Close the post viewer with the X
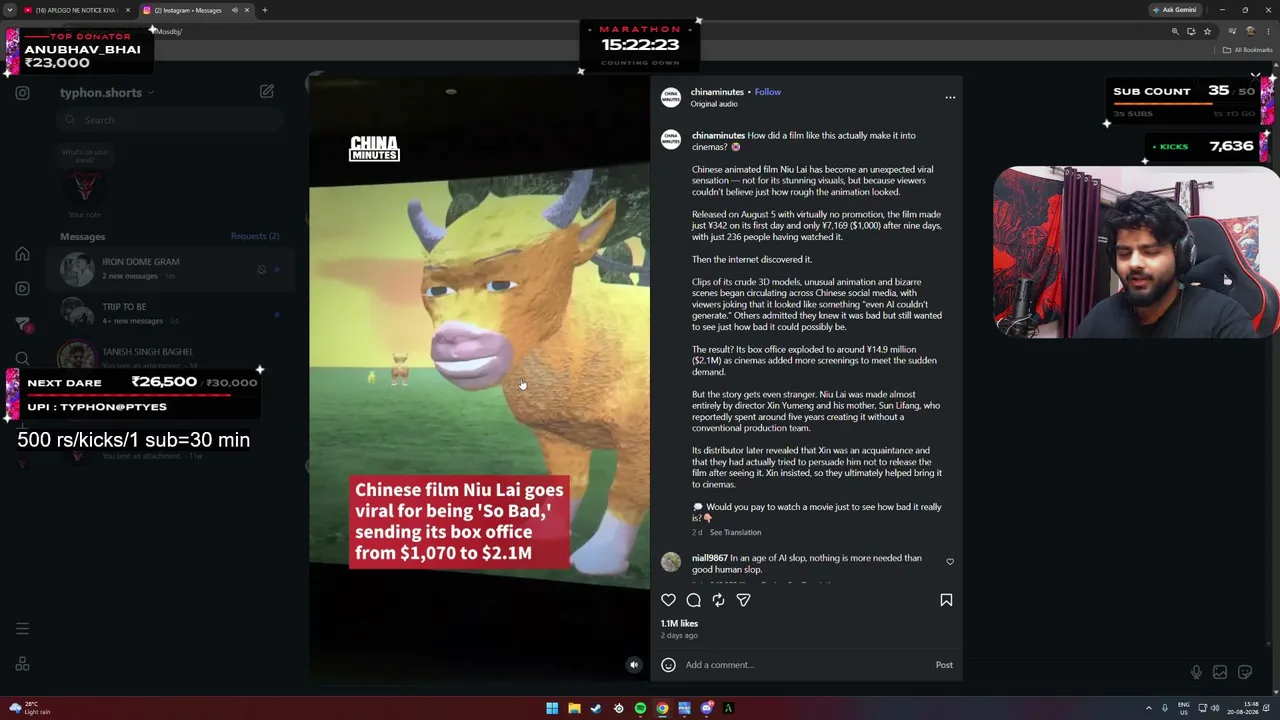The width and height of the screenshot is (1280, 720). [1255, 76]
